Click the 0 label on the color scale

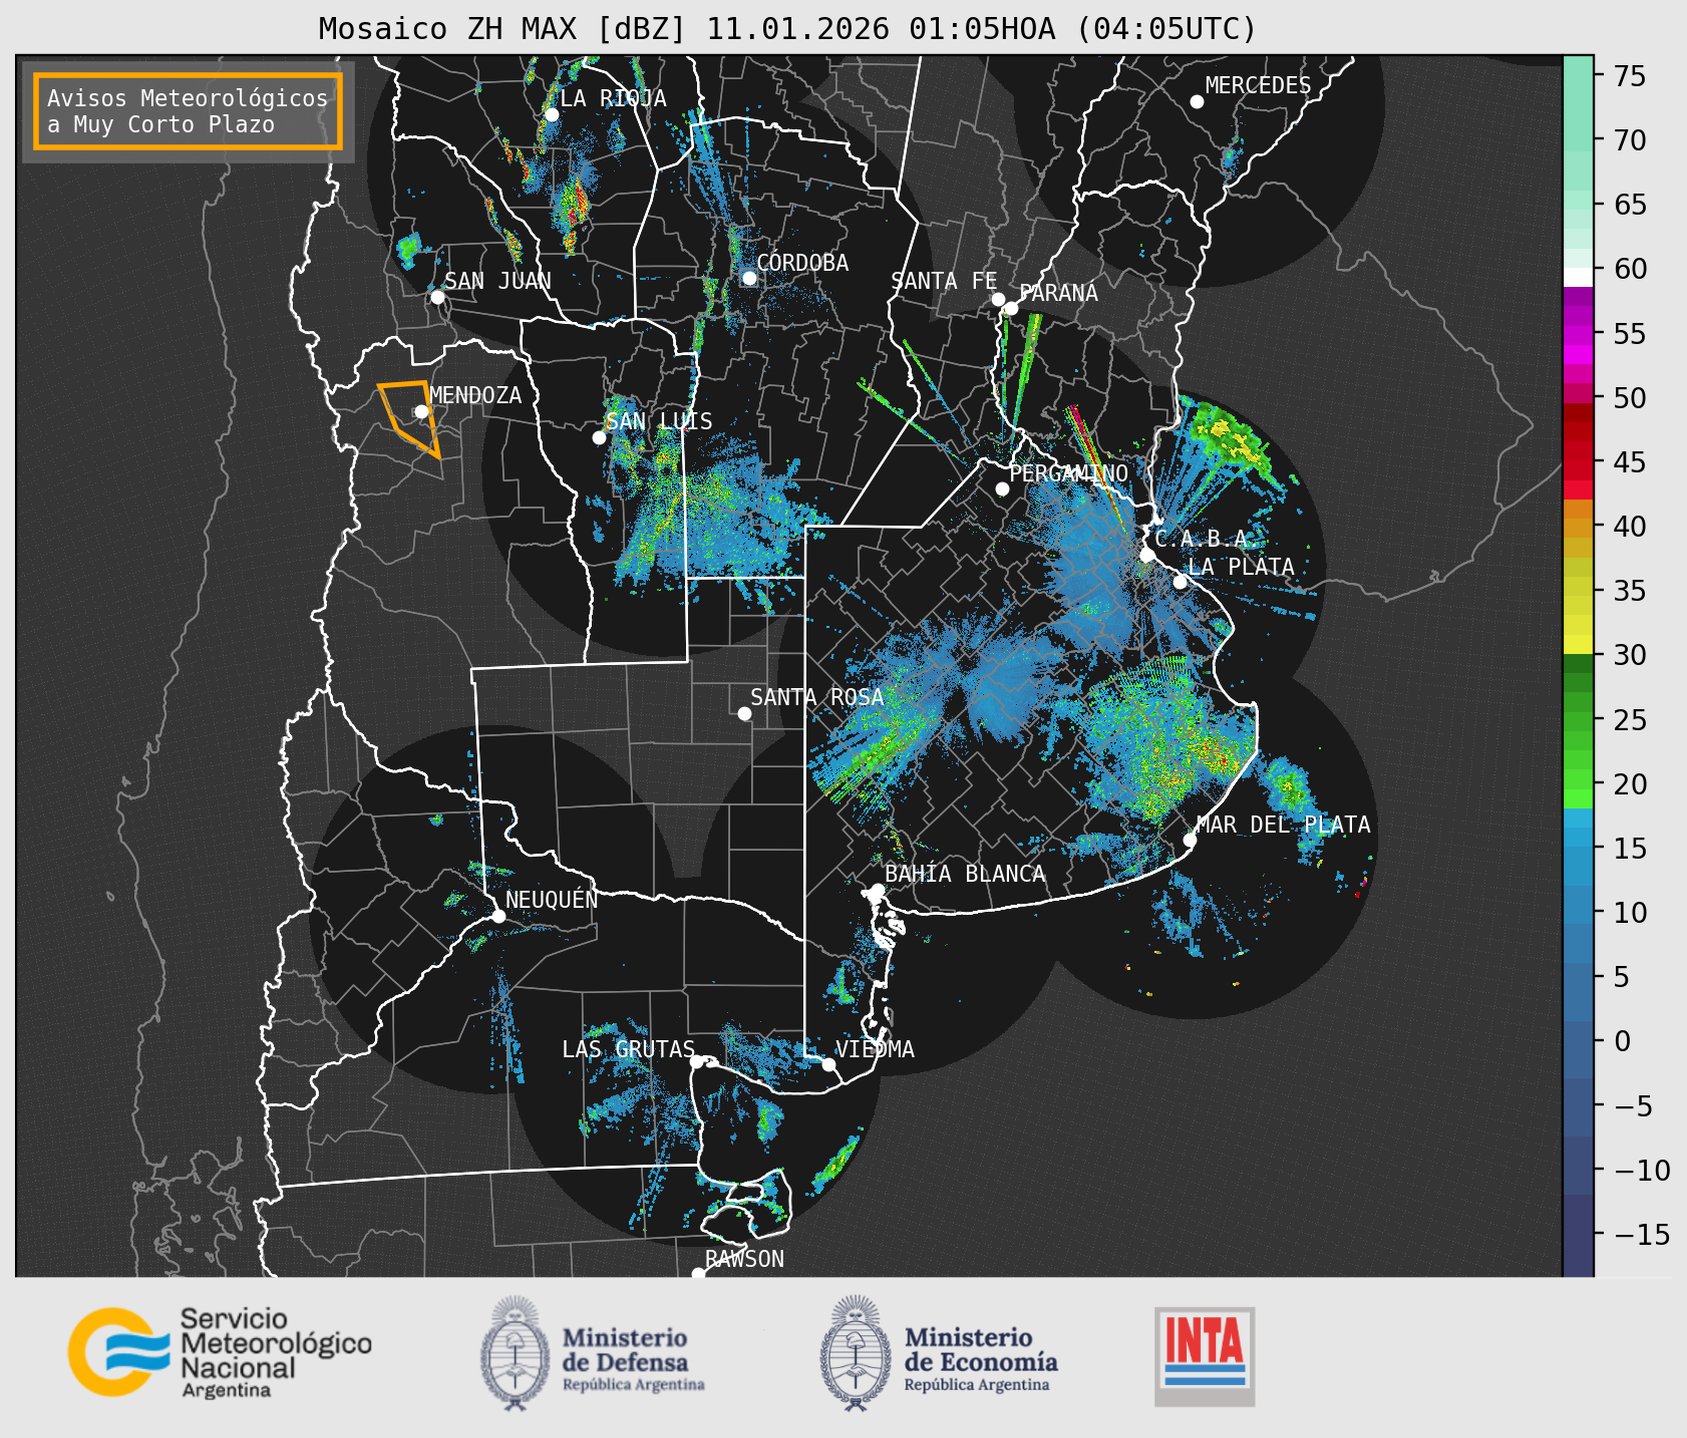tap(1622, 1041)
